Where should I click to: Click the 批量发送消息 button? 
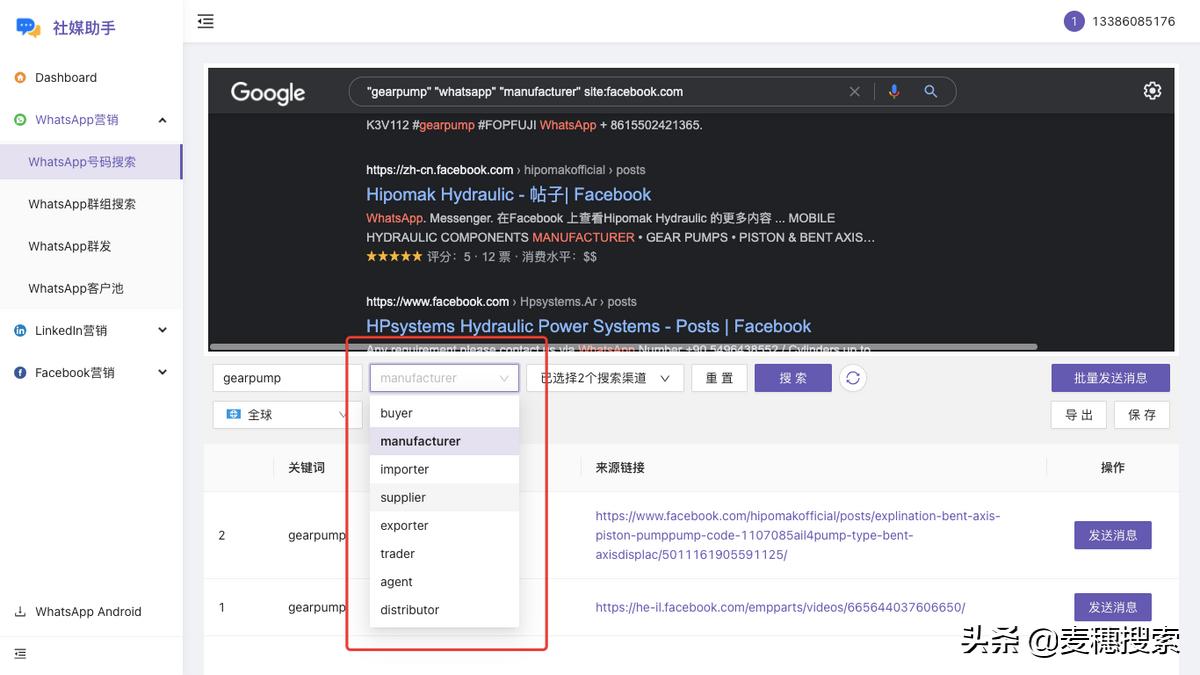1110,378
